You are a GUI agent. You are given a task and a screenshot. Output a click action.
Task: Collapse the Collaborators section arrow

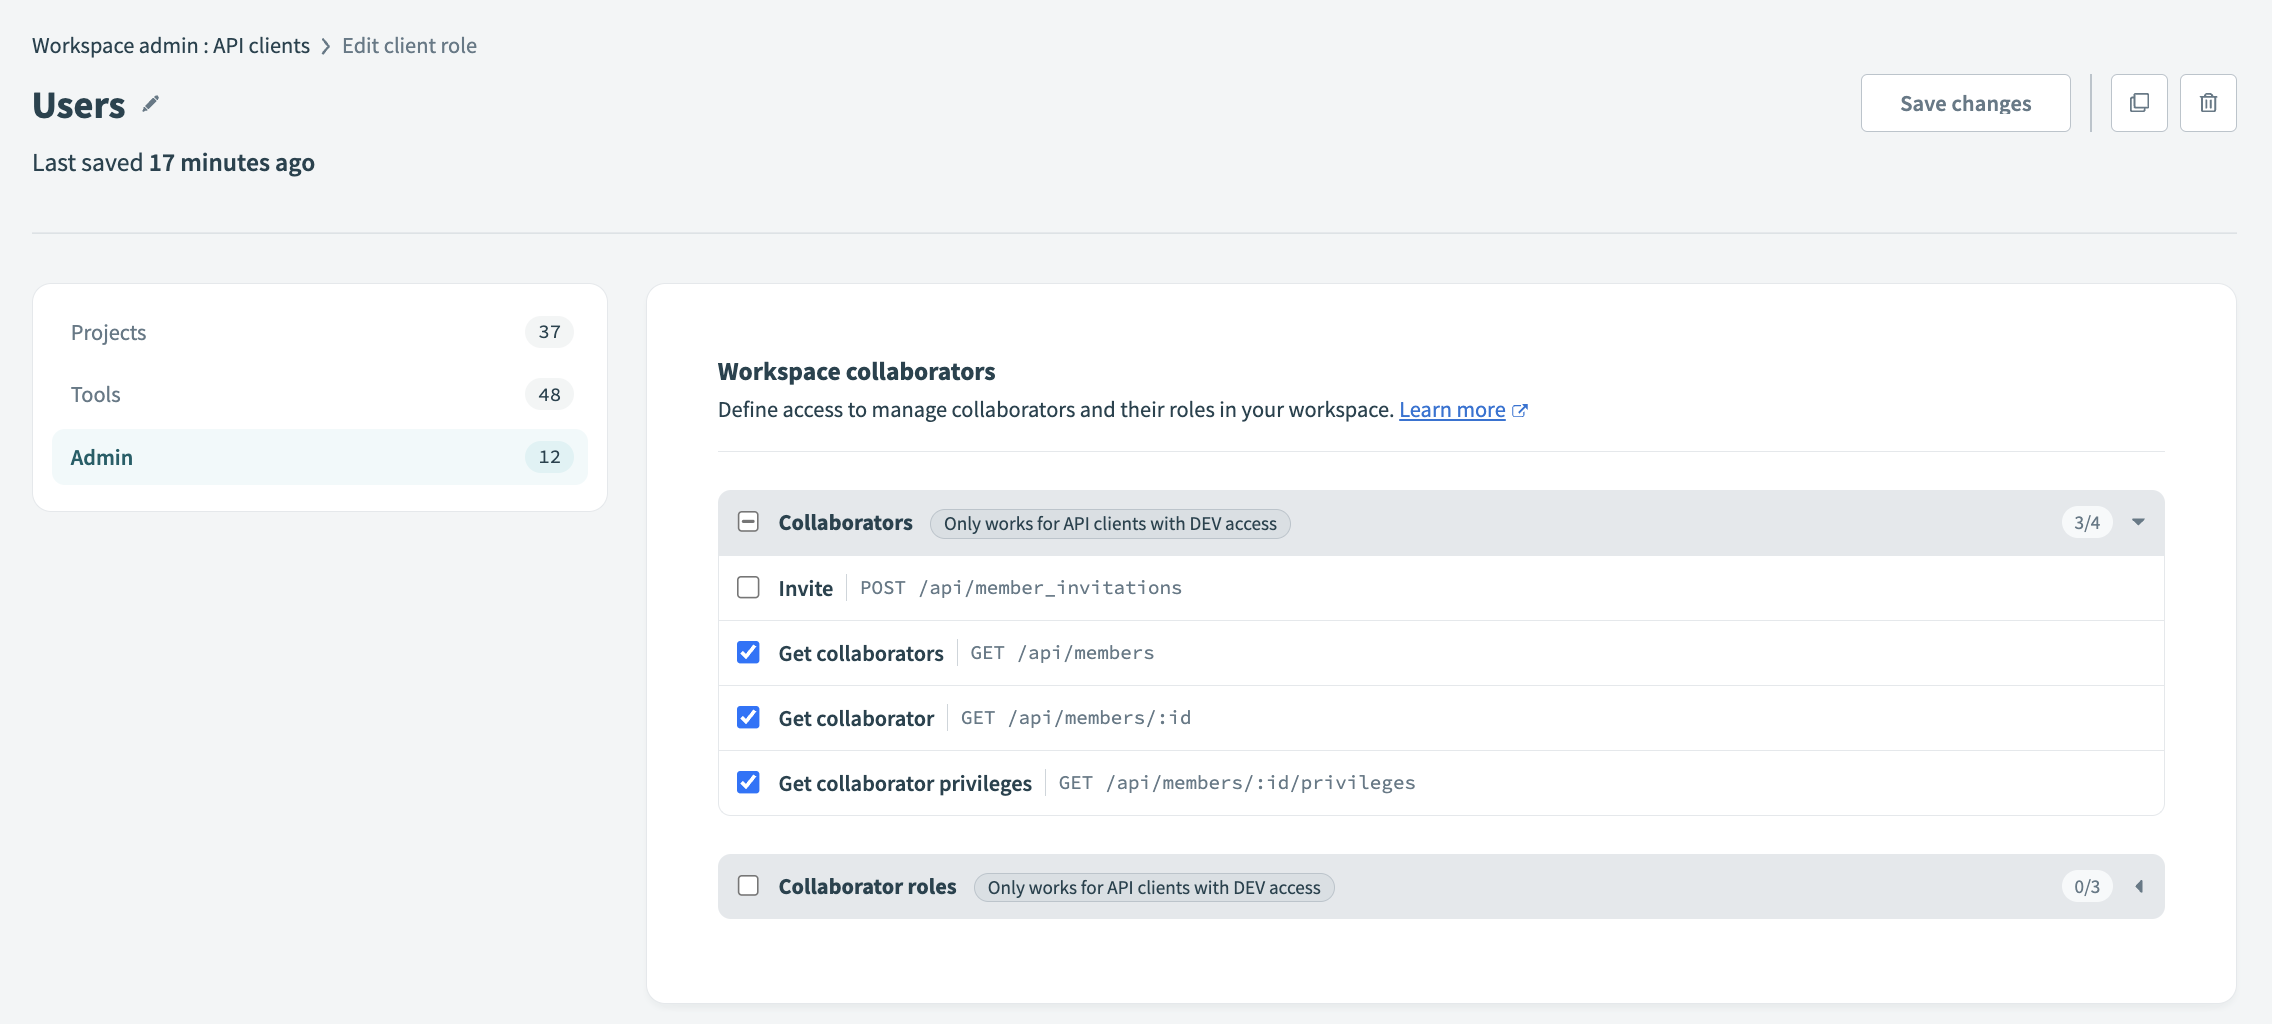point(2138,522)
